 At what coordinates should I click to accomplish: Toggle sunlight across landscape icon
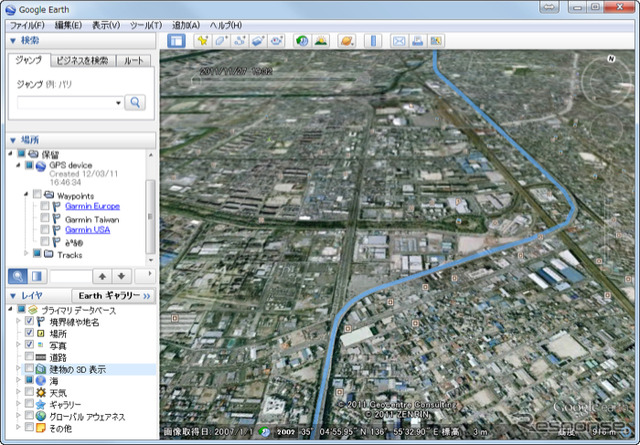coord(321,41)
